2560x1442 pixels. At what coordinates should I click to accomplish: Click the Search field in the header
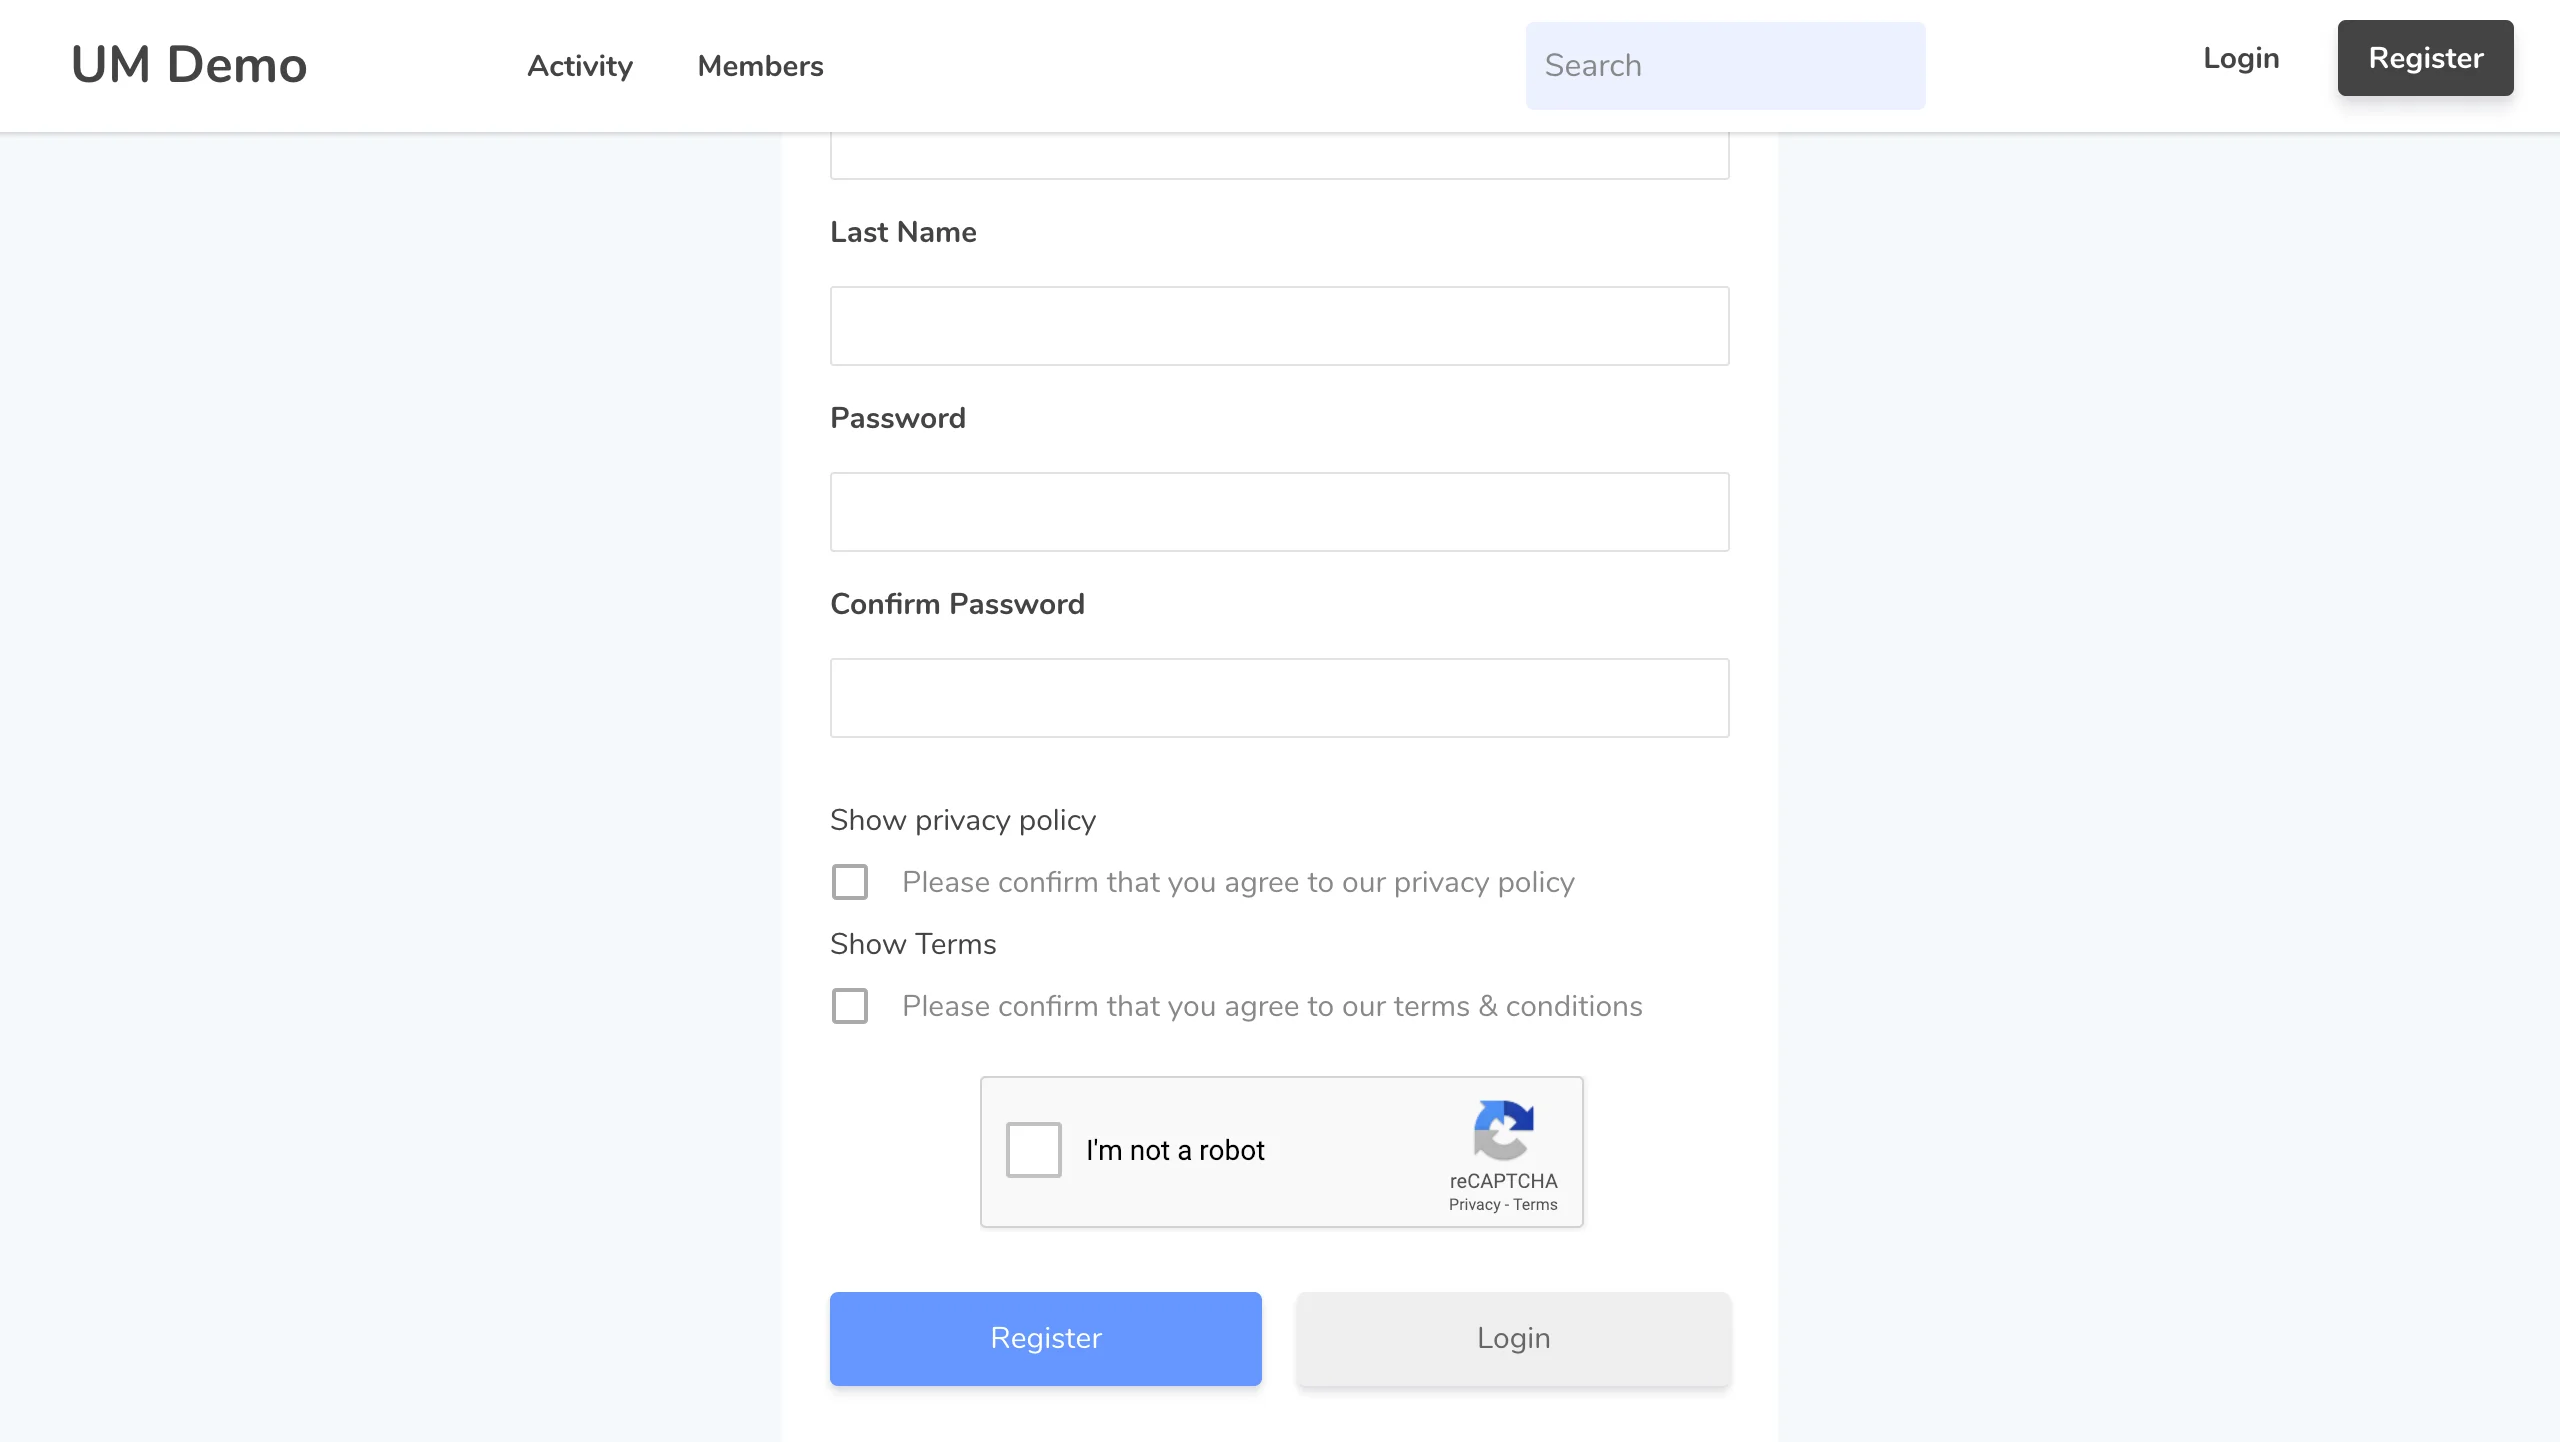[1725, 65]
